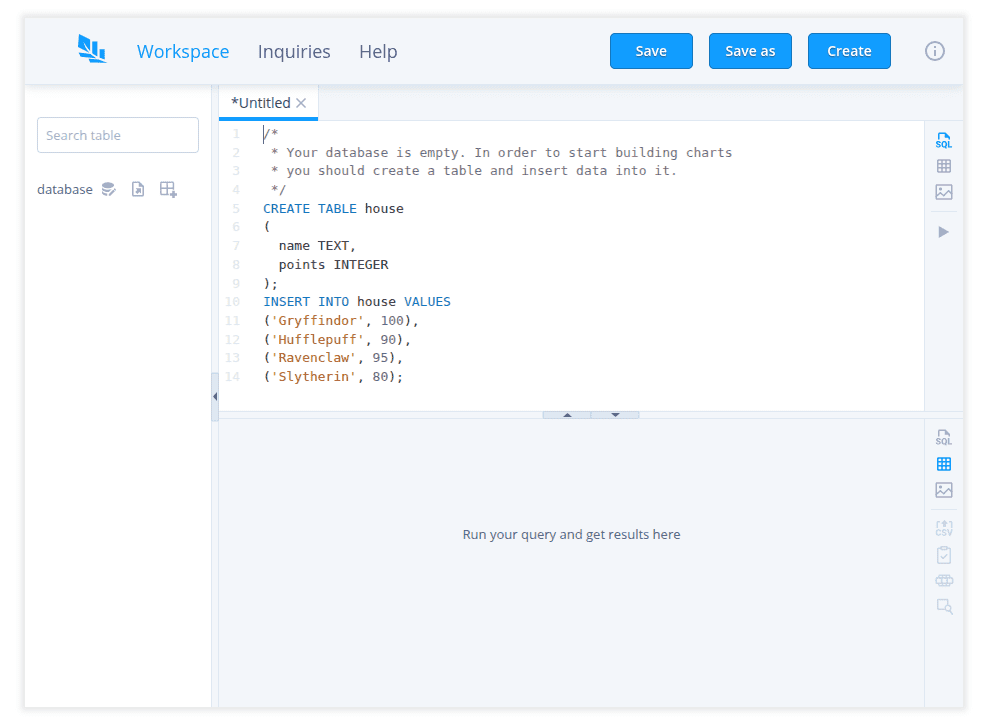Click the Save as button
The image size is (988, 726).
pos(750,50)
